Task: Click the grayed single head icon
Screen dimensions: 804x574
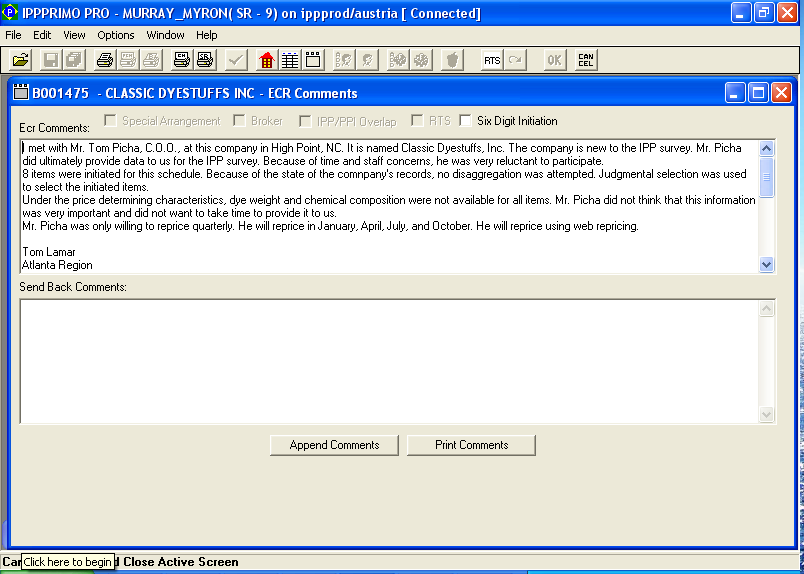Action: [x=367, y=60]
